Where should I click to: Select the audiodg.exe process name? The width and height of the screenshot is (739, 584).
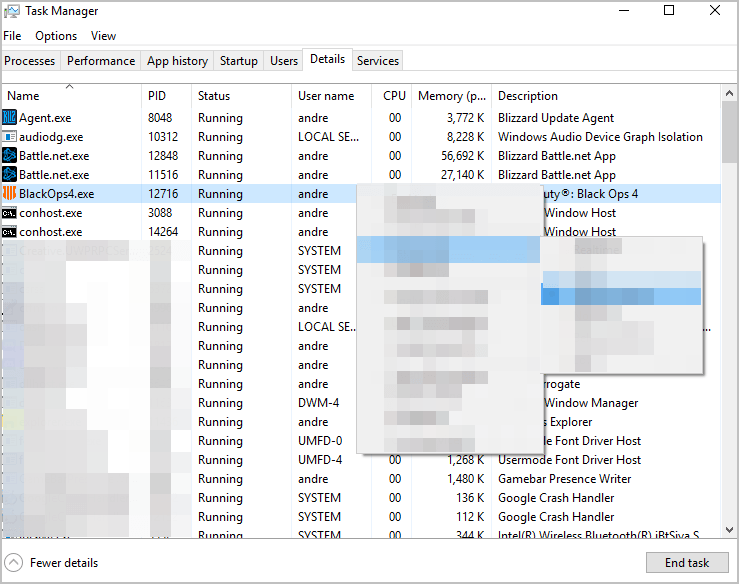[x=51, y=137]
